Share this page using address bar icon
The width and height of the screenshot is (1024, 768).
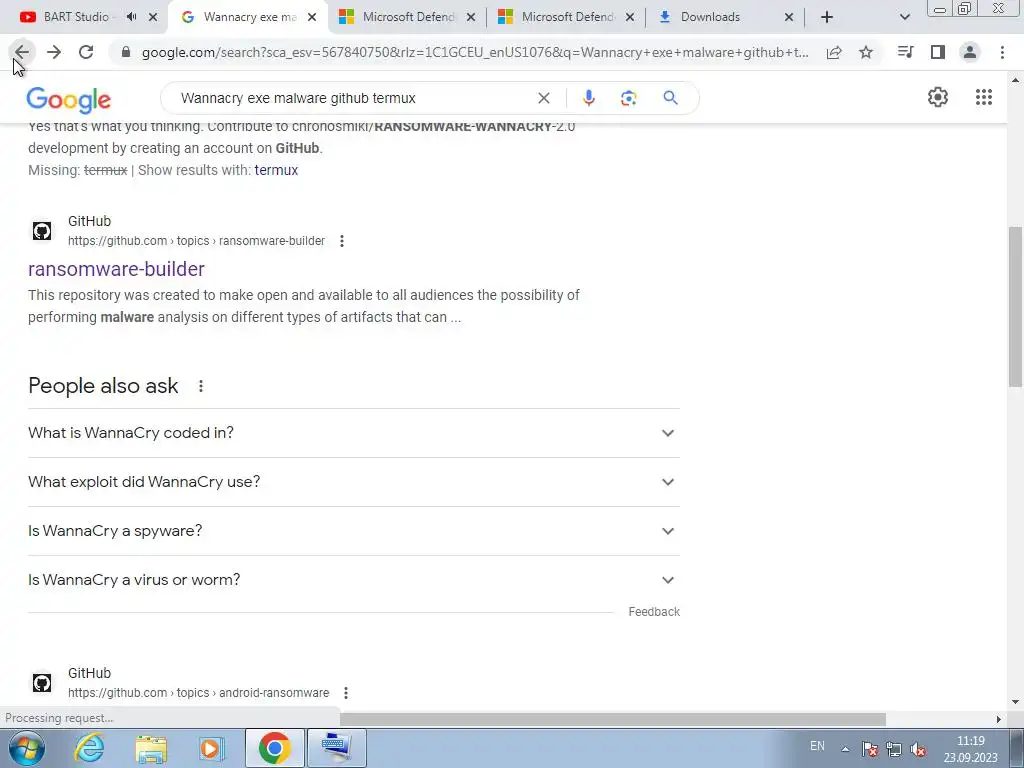[x=834, y=52]
